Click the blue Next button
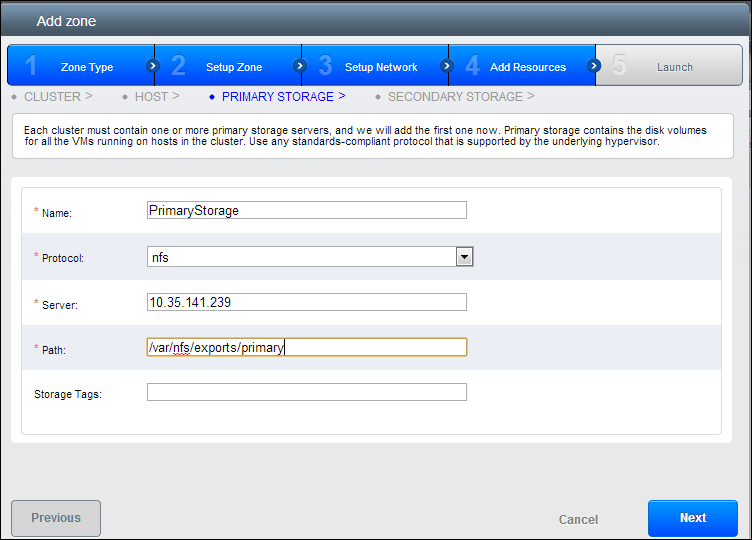752x540 pixels. click(692, 518)
